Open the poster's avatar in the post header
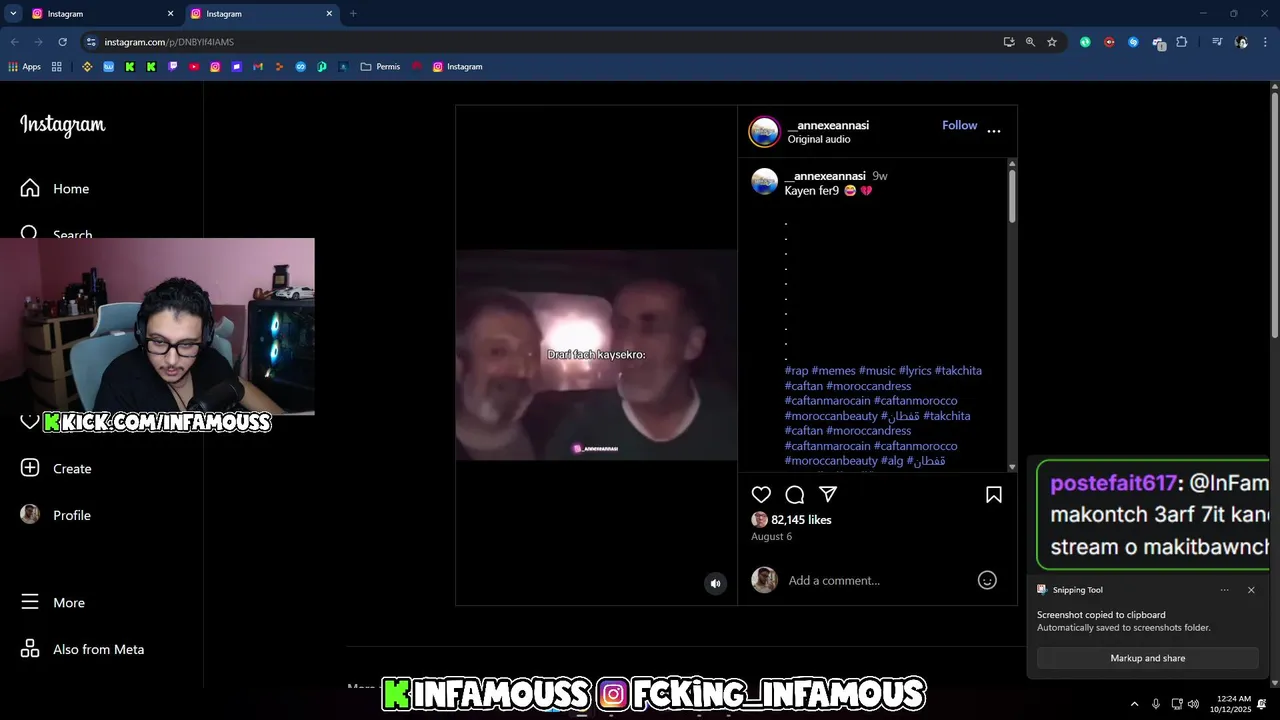The width and height of the screenshot is (1280, 720). 764,131
